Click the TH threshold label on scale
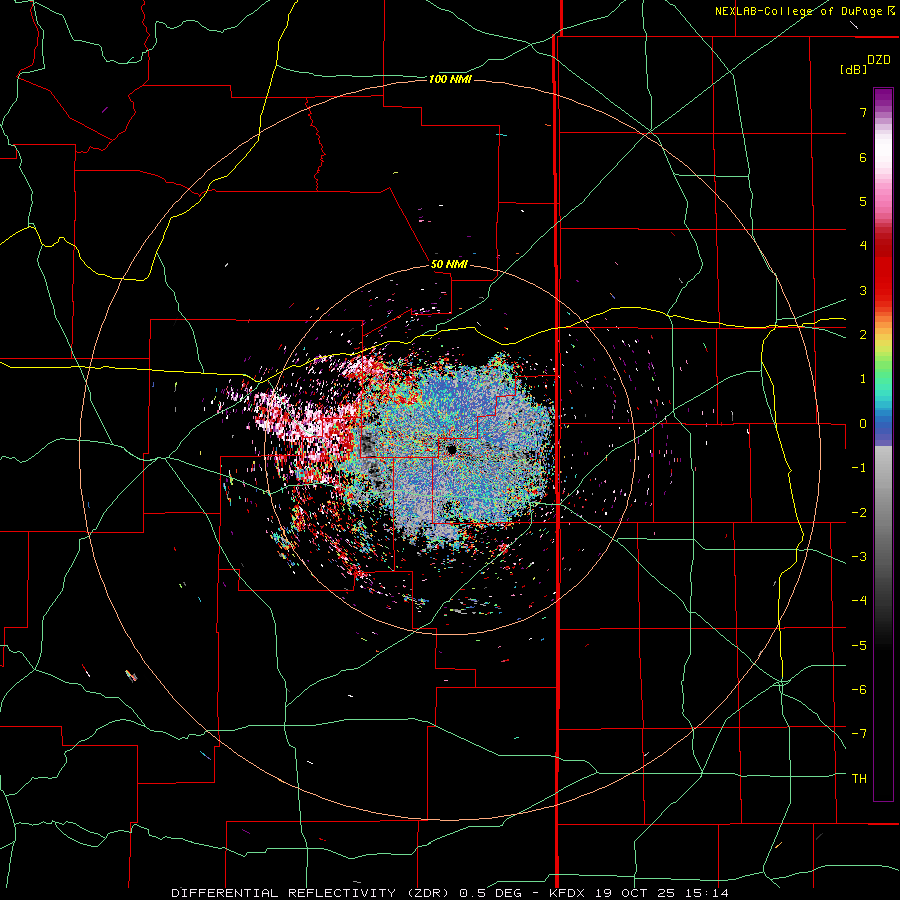900x900 pixels. point(859,779)
